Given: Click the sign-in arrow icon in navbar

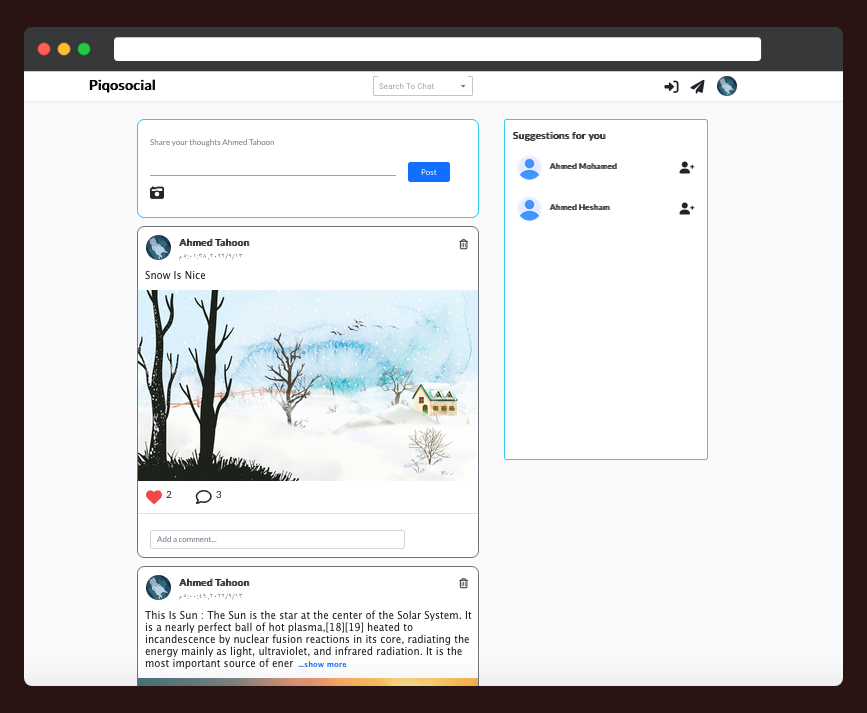Looking at the screenshot, I should (671, 87).
